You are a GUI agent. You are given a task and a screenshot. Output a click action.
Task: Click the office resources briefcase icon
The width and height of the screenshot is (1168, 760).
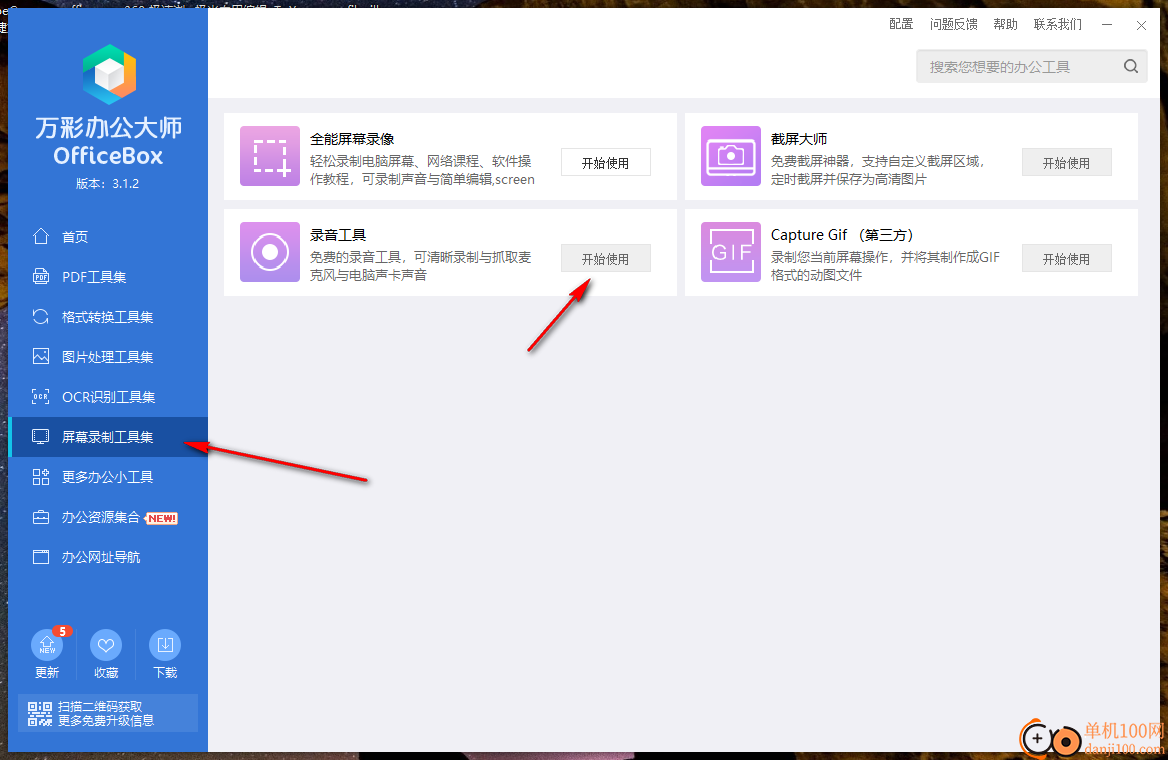41,517
